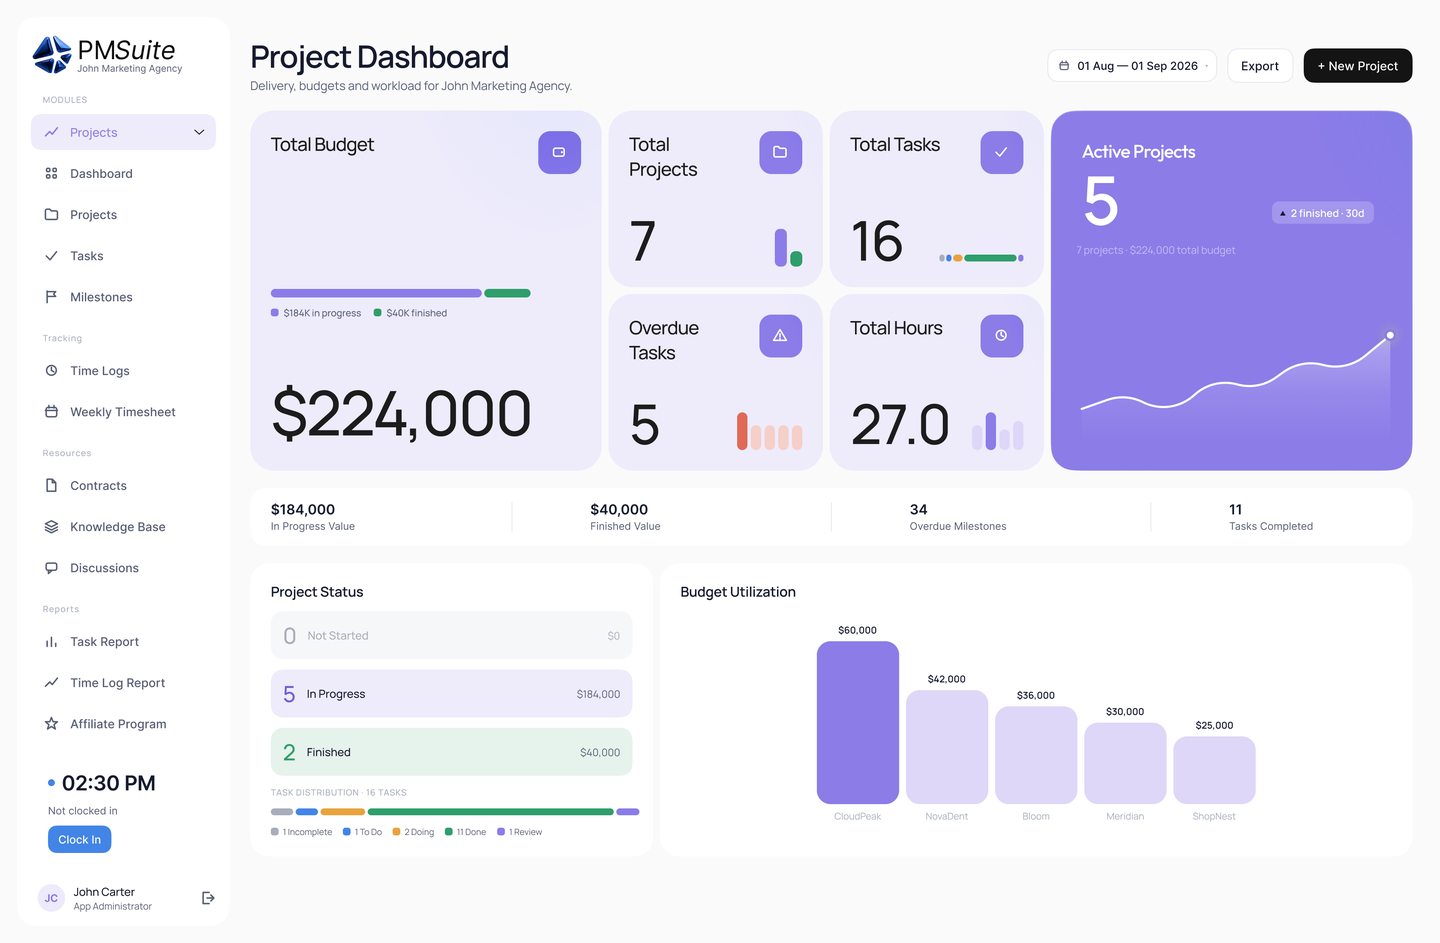Click the Dashboard grid icon in sidebar
The height and width of the screenshot is (943, 1440).
point(51,173)
